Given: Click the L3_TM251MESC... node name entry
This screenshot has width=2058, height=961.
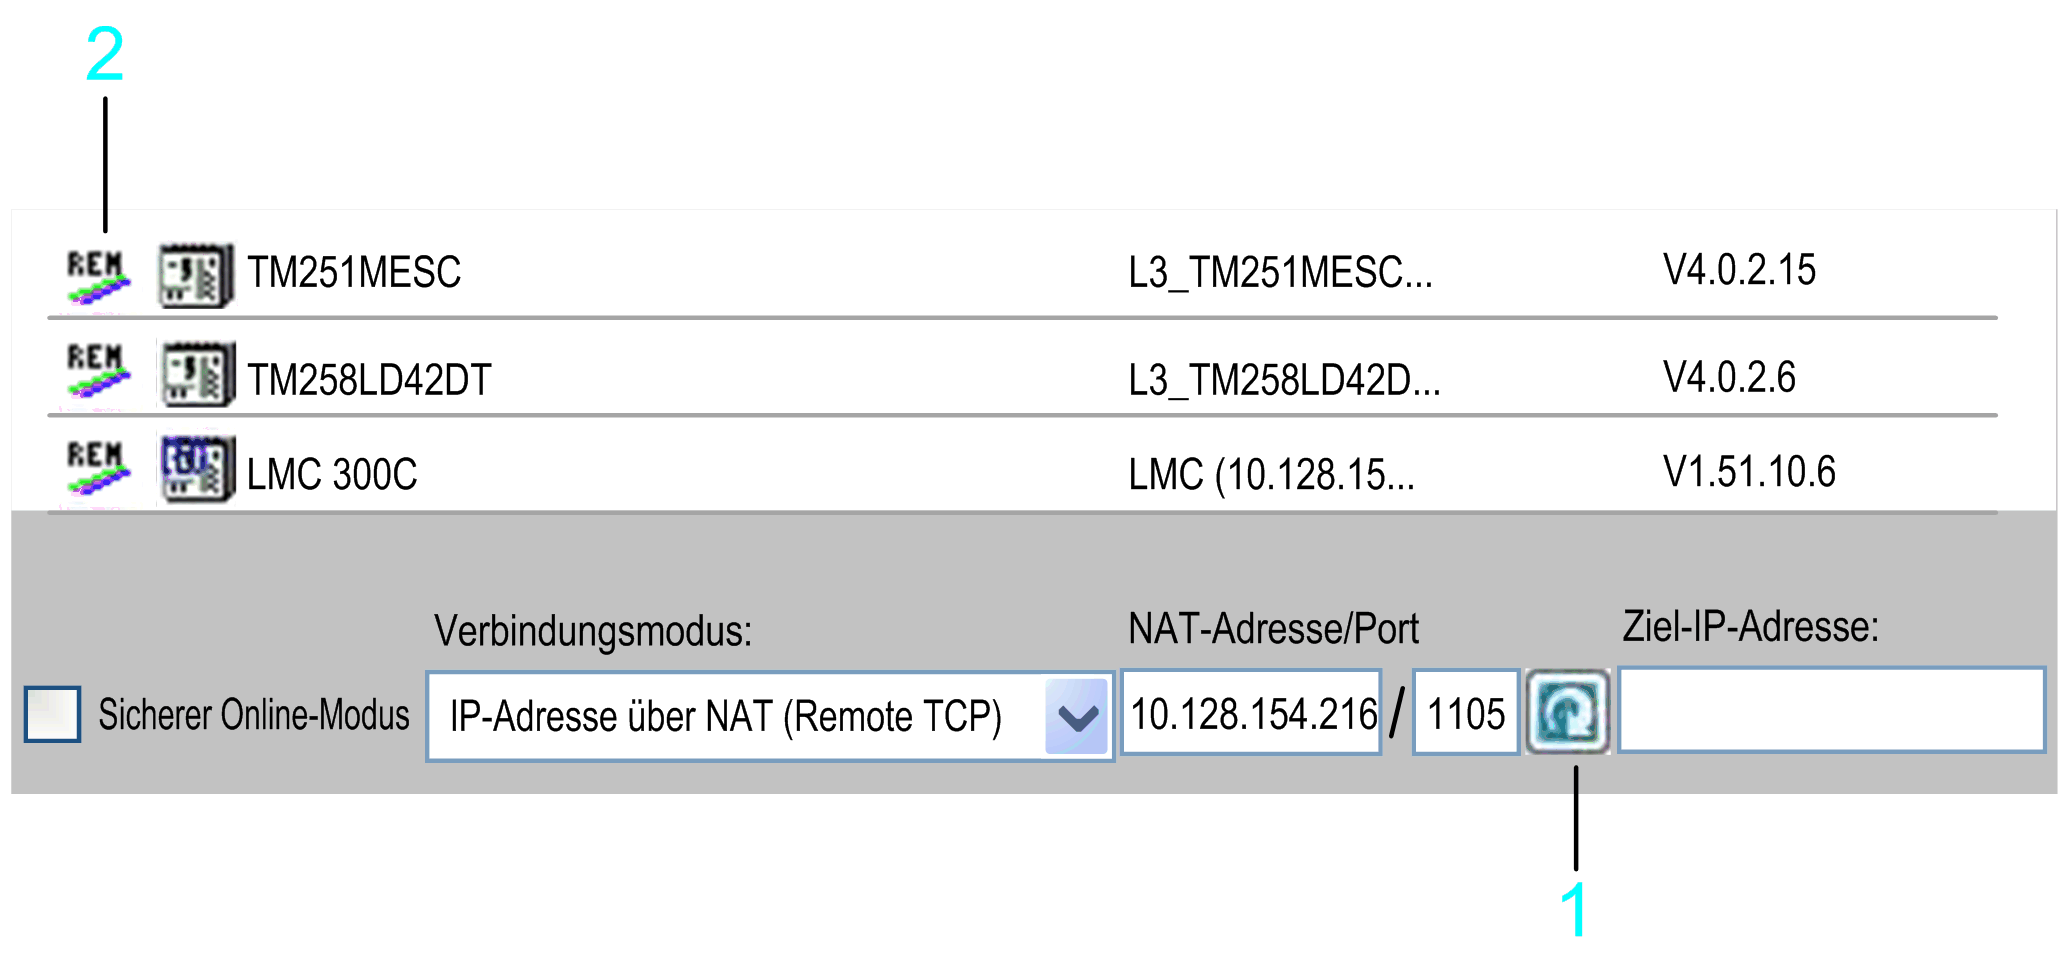Looking at the screenshot, I should point(1280,272).
